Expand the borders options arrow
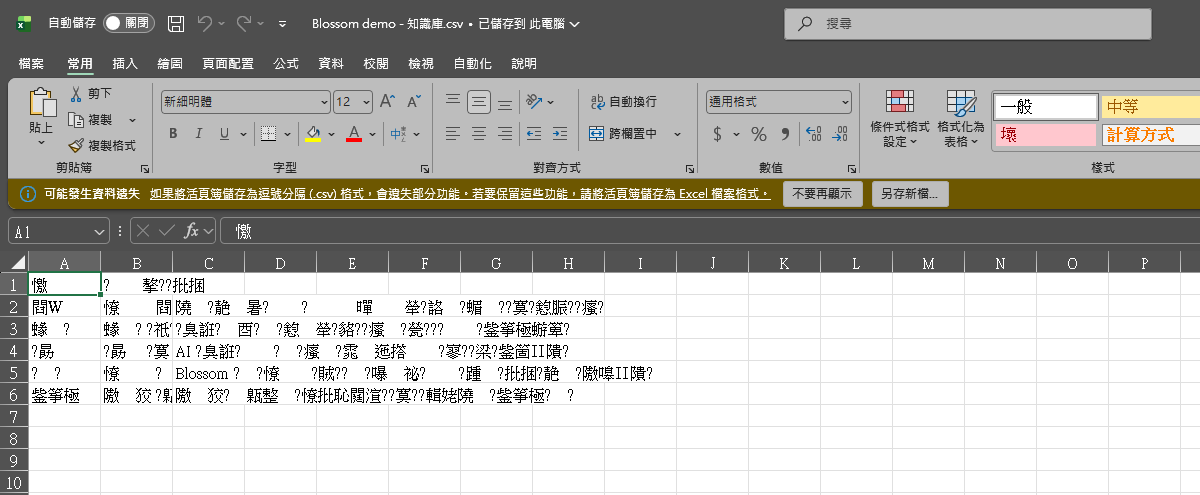Viewport: 1200px width, 495px height. (x=285, y=134)
